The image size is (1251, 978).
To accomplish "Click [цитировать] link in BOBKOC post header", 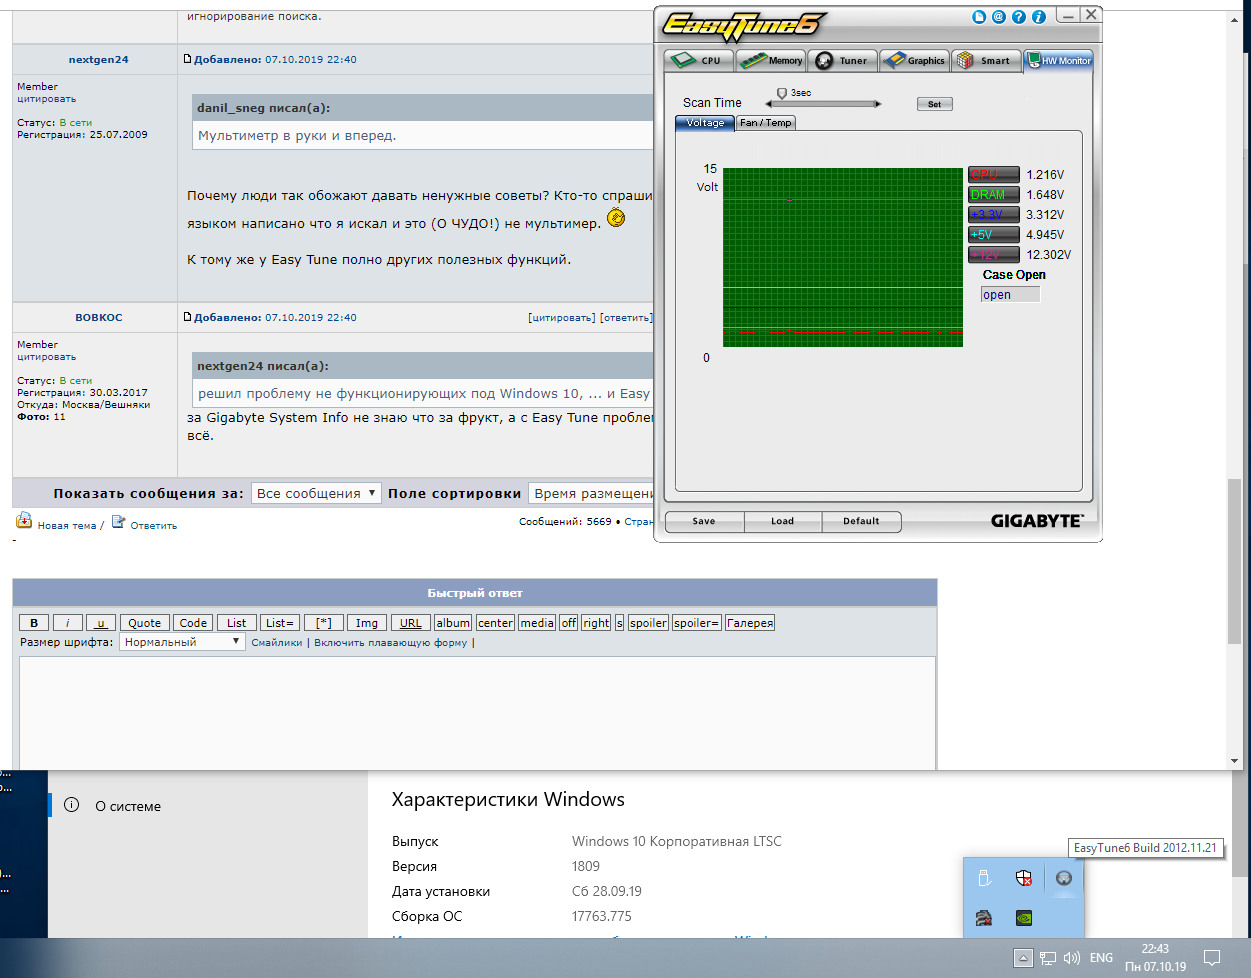I will coord(562,317).
